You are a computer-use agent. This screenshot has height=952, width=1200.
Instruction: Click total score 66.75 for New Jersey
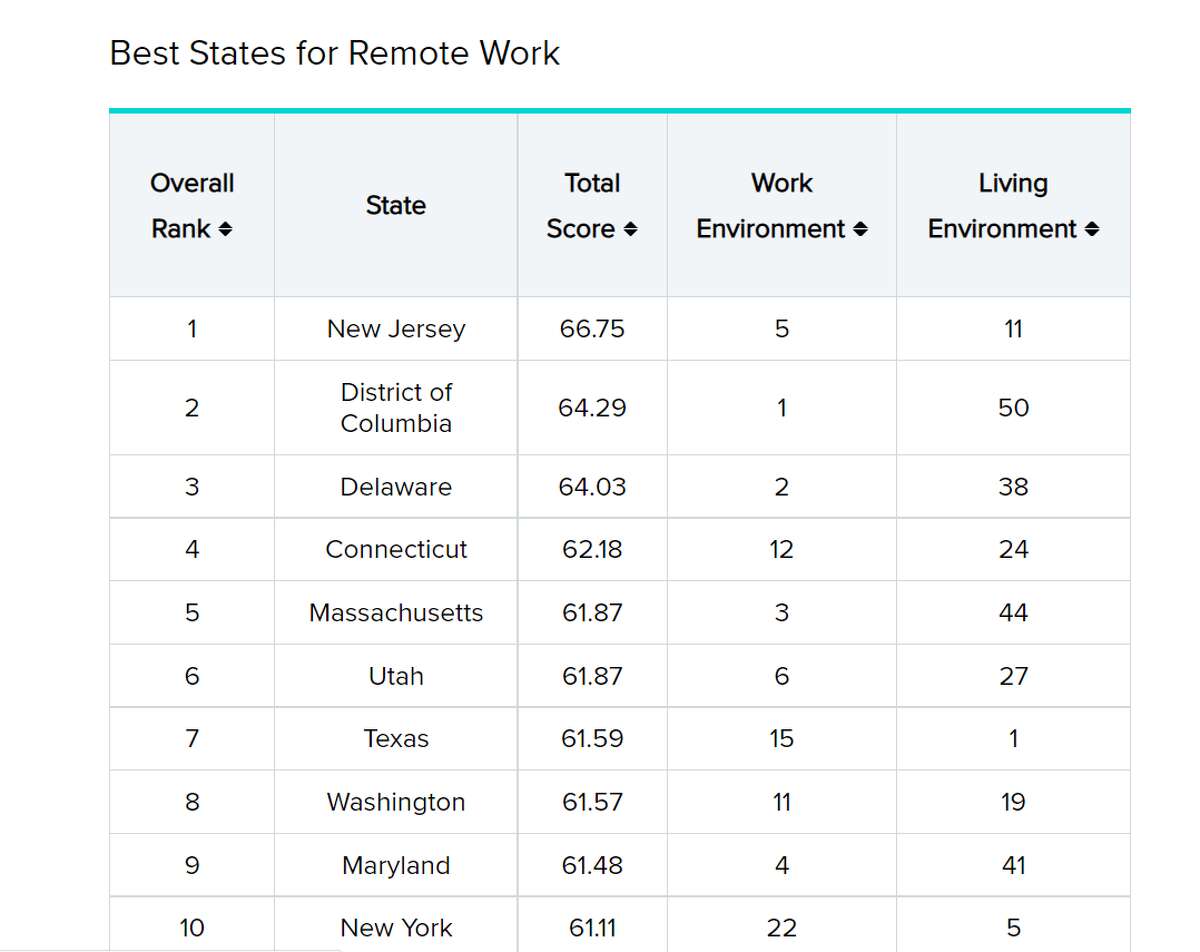592,329
